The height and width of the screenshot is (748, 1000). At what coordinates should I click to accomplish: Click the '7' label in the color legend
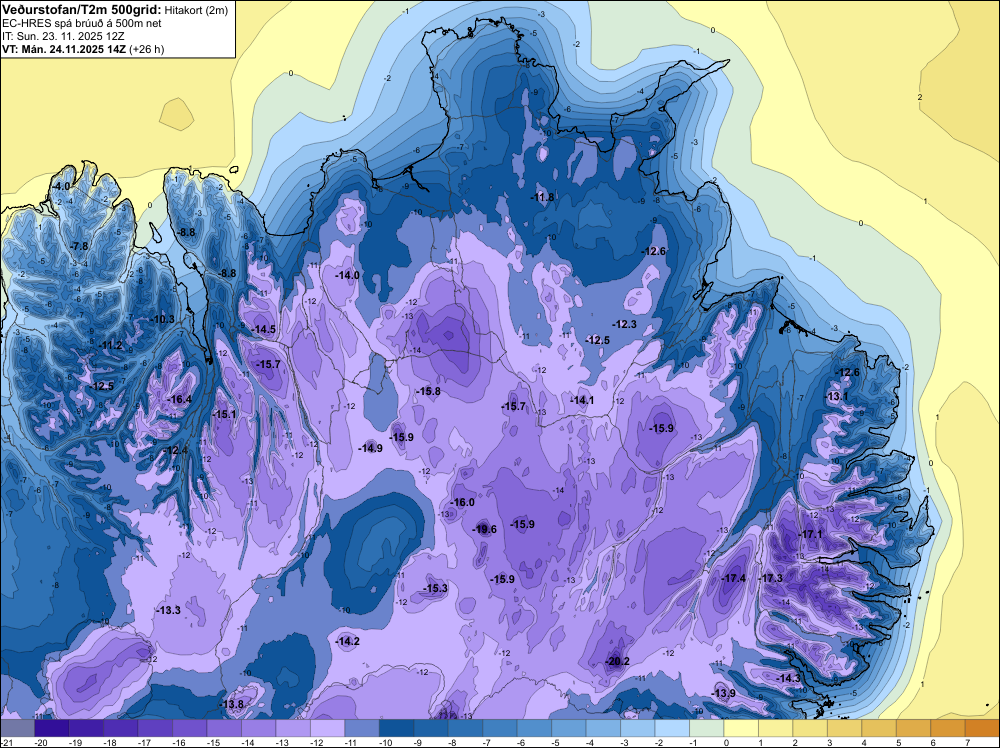tap(968, 743)
